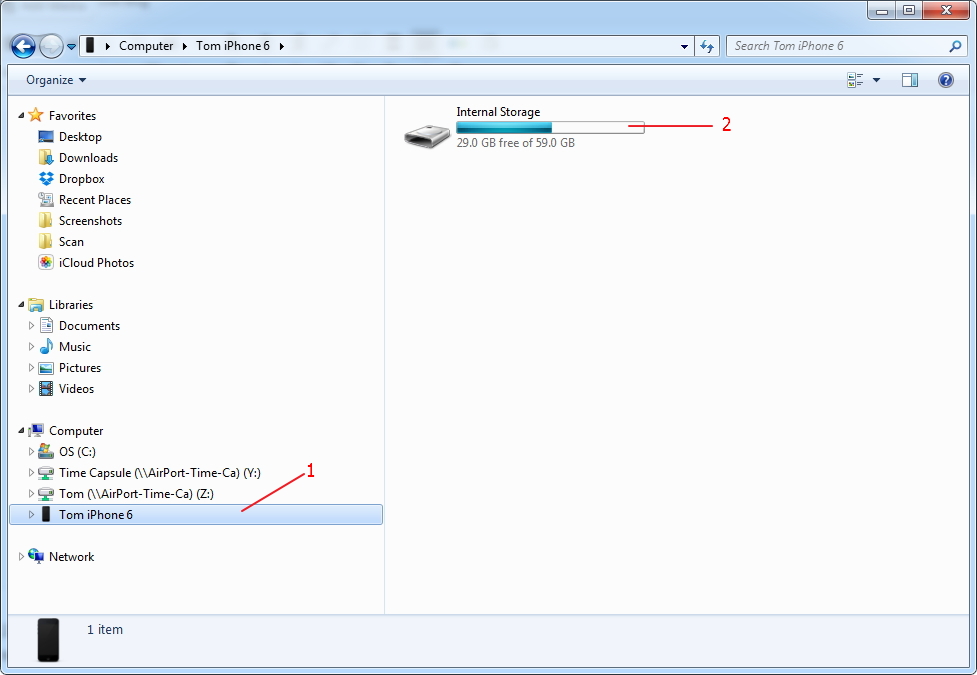The height and width of the screenshot is (675, 977).
Task: Click the Music library label
Action: (x=75, y=347)
